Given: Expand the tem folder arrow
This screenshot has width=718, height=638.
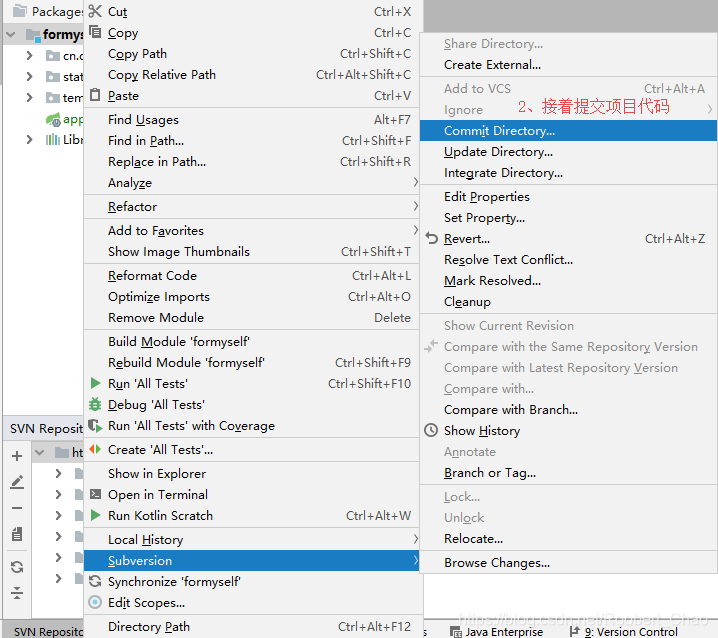Looking at the screenshot, I should click(30, 97).
